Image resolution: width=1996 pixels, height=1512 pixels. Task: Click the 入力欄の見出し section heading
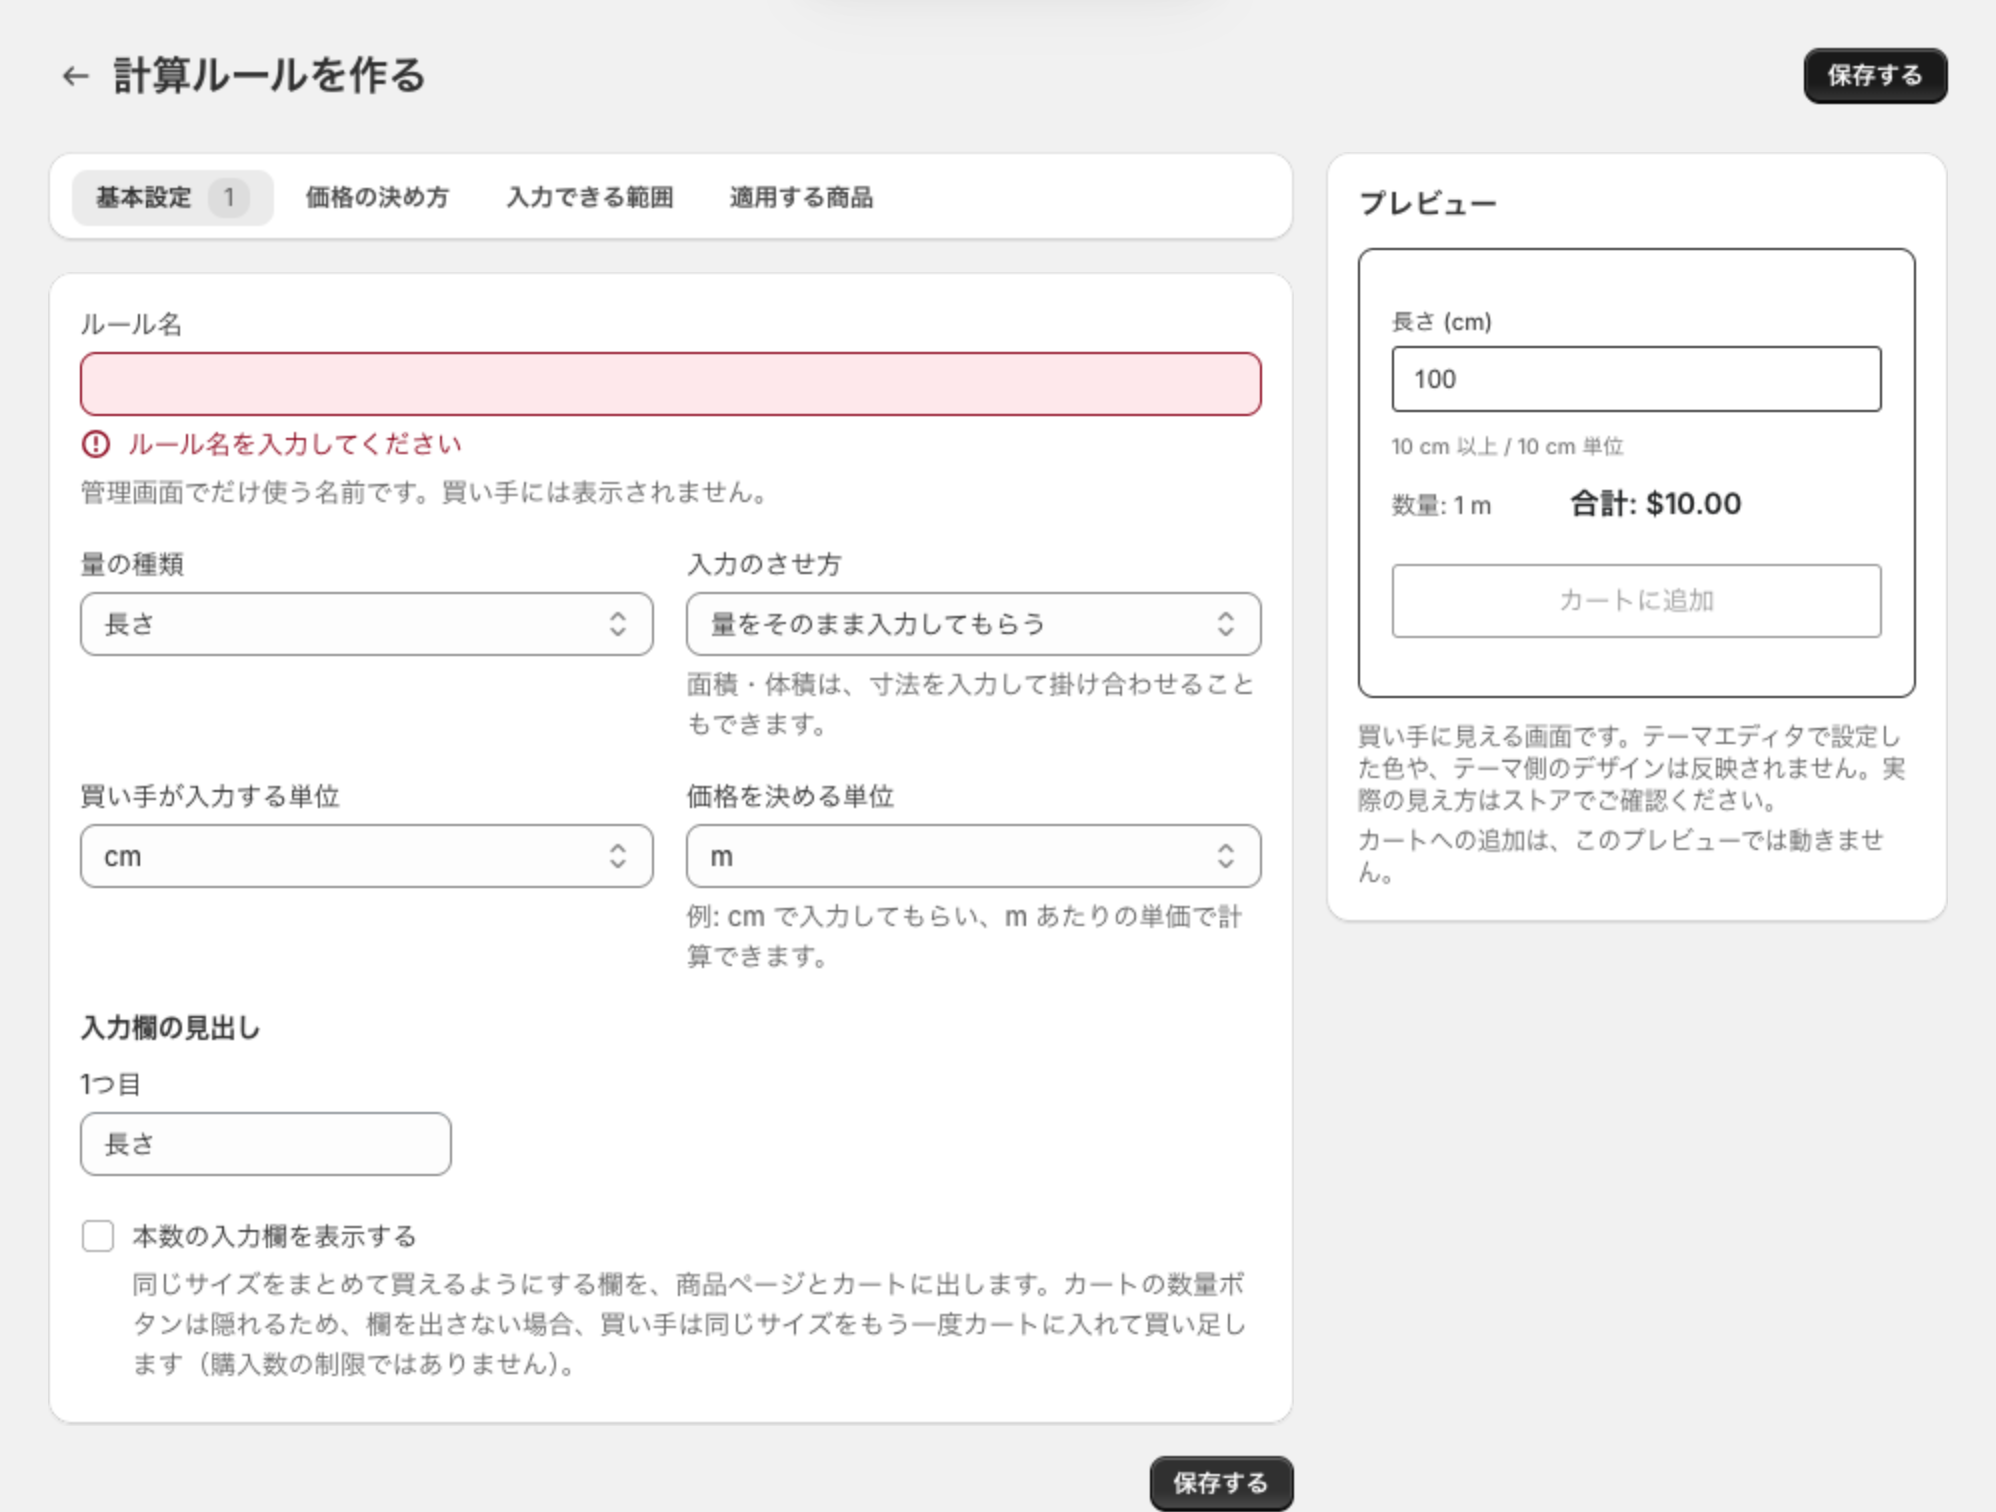coord(171,1028)
